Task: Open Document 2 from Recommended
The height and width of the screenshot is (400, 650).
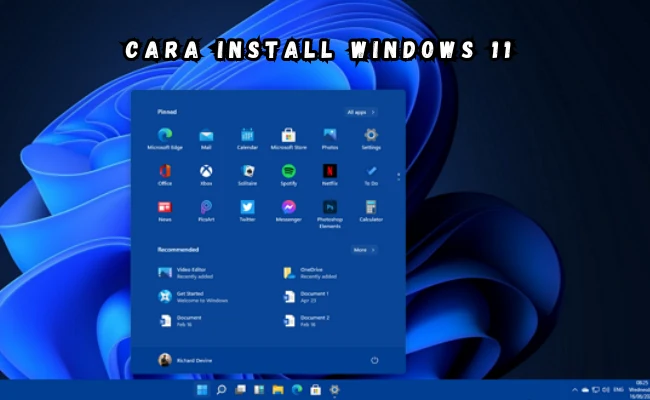Action: [307, 321]
